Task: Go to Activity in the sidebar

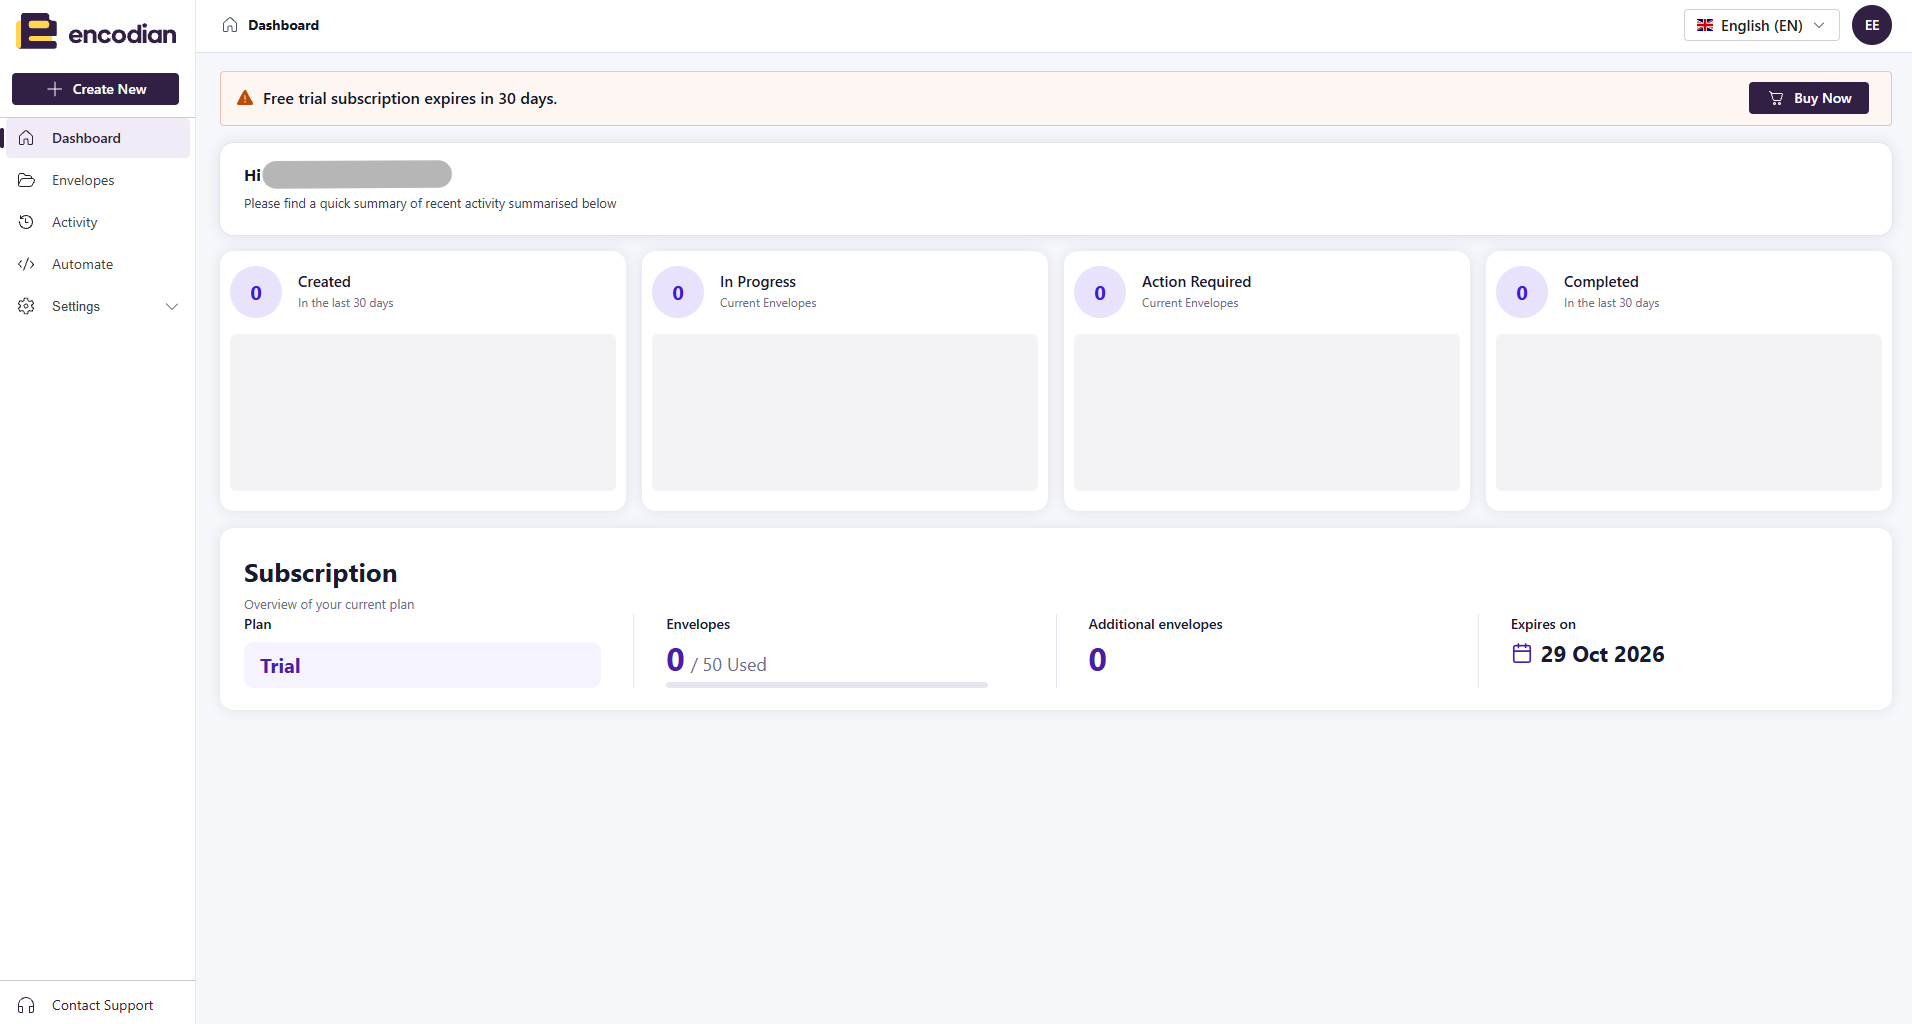Action: click(98, 222)
